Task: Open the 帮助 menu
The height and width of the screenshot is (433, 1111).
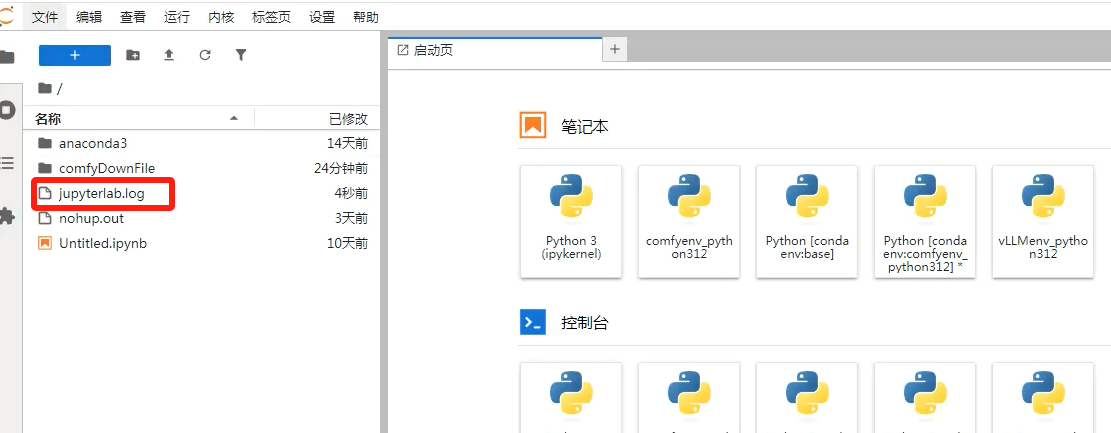Action: 366,18
